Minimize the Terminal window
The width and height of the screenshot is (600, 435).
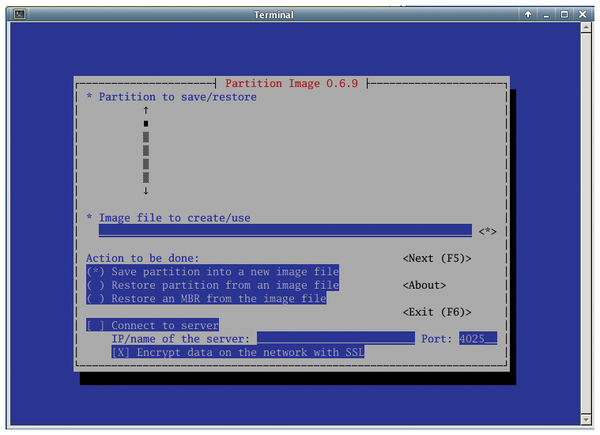[546, 15]
